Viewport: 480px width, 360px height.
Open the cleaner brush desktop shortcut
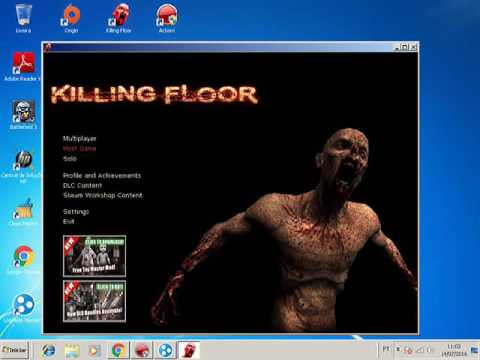tap(23, 213)
